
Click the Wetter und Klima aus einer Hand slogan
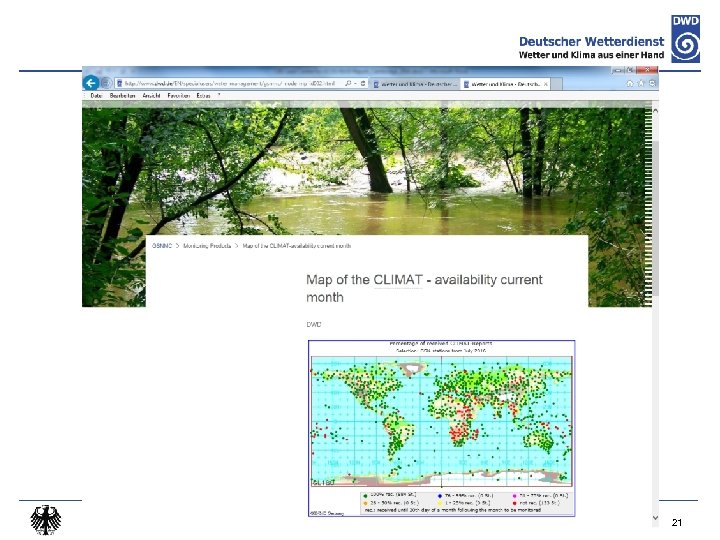tap(591, 55)
